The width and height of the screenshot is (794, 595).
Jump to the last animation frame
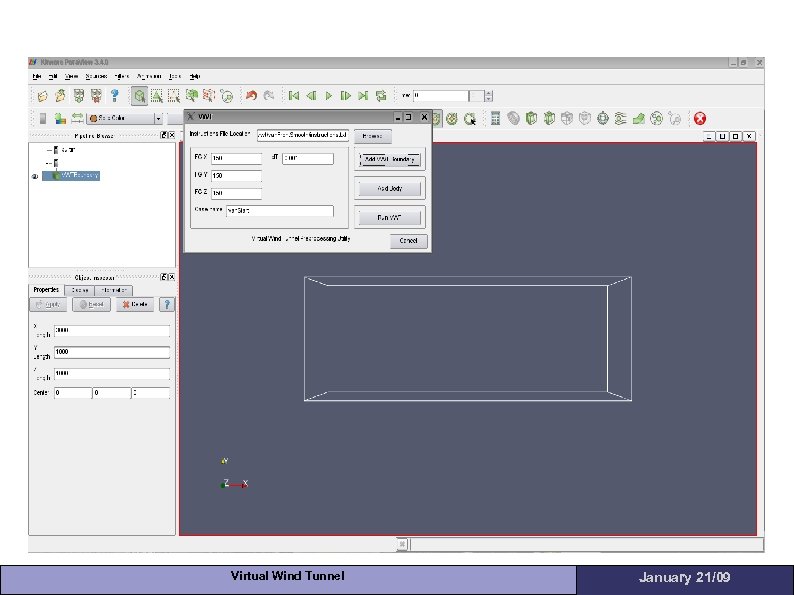[x=363, y=95]
